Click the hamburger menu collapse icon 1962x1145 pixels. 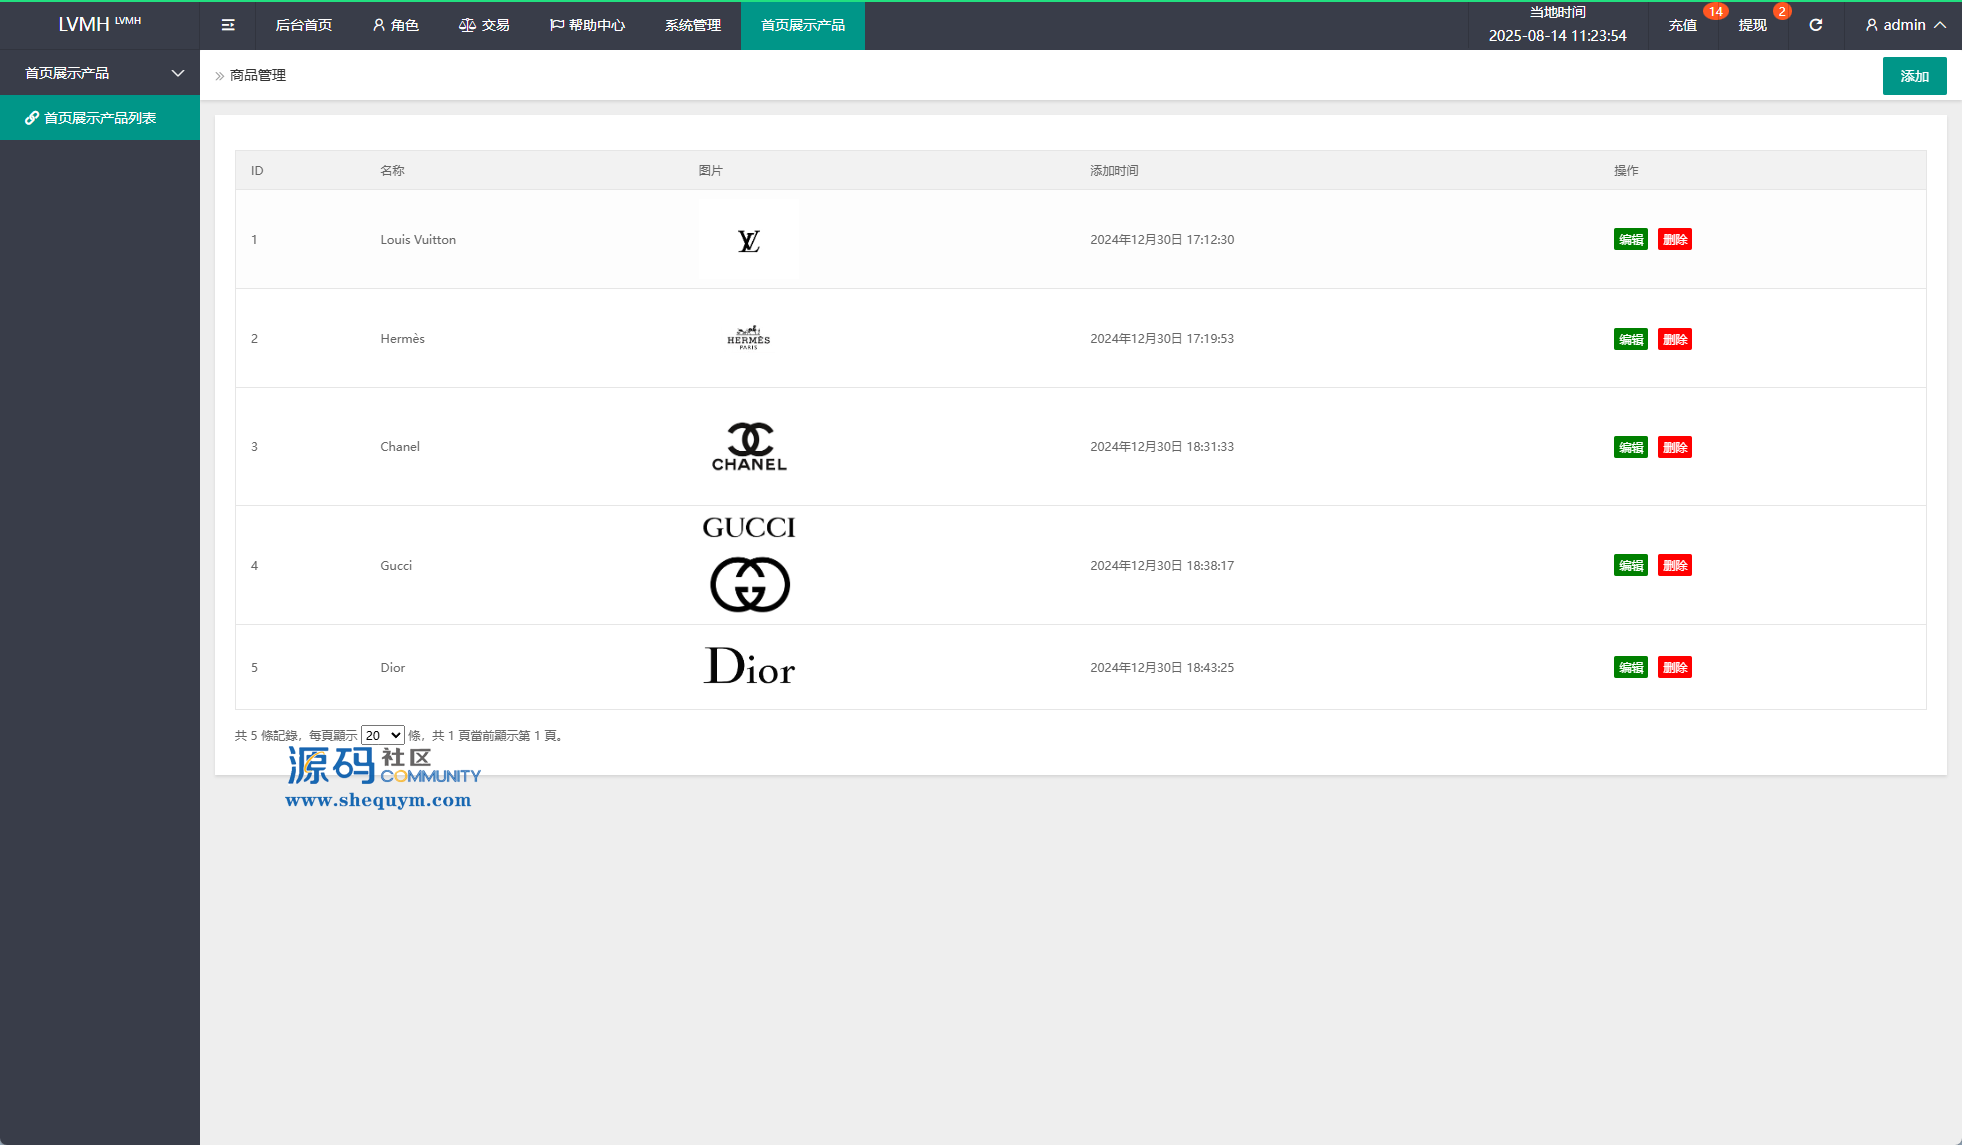(x=228, y=25)
